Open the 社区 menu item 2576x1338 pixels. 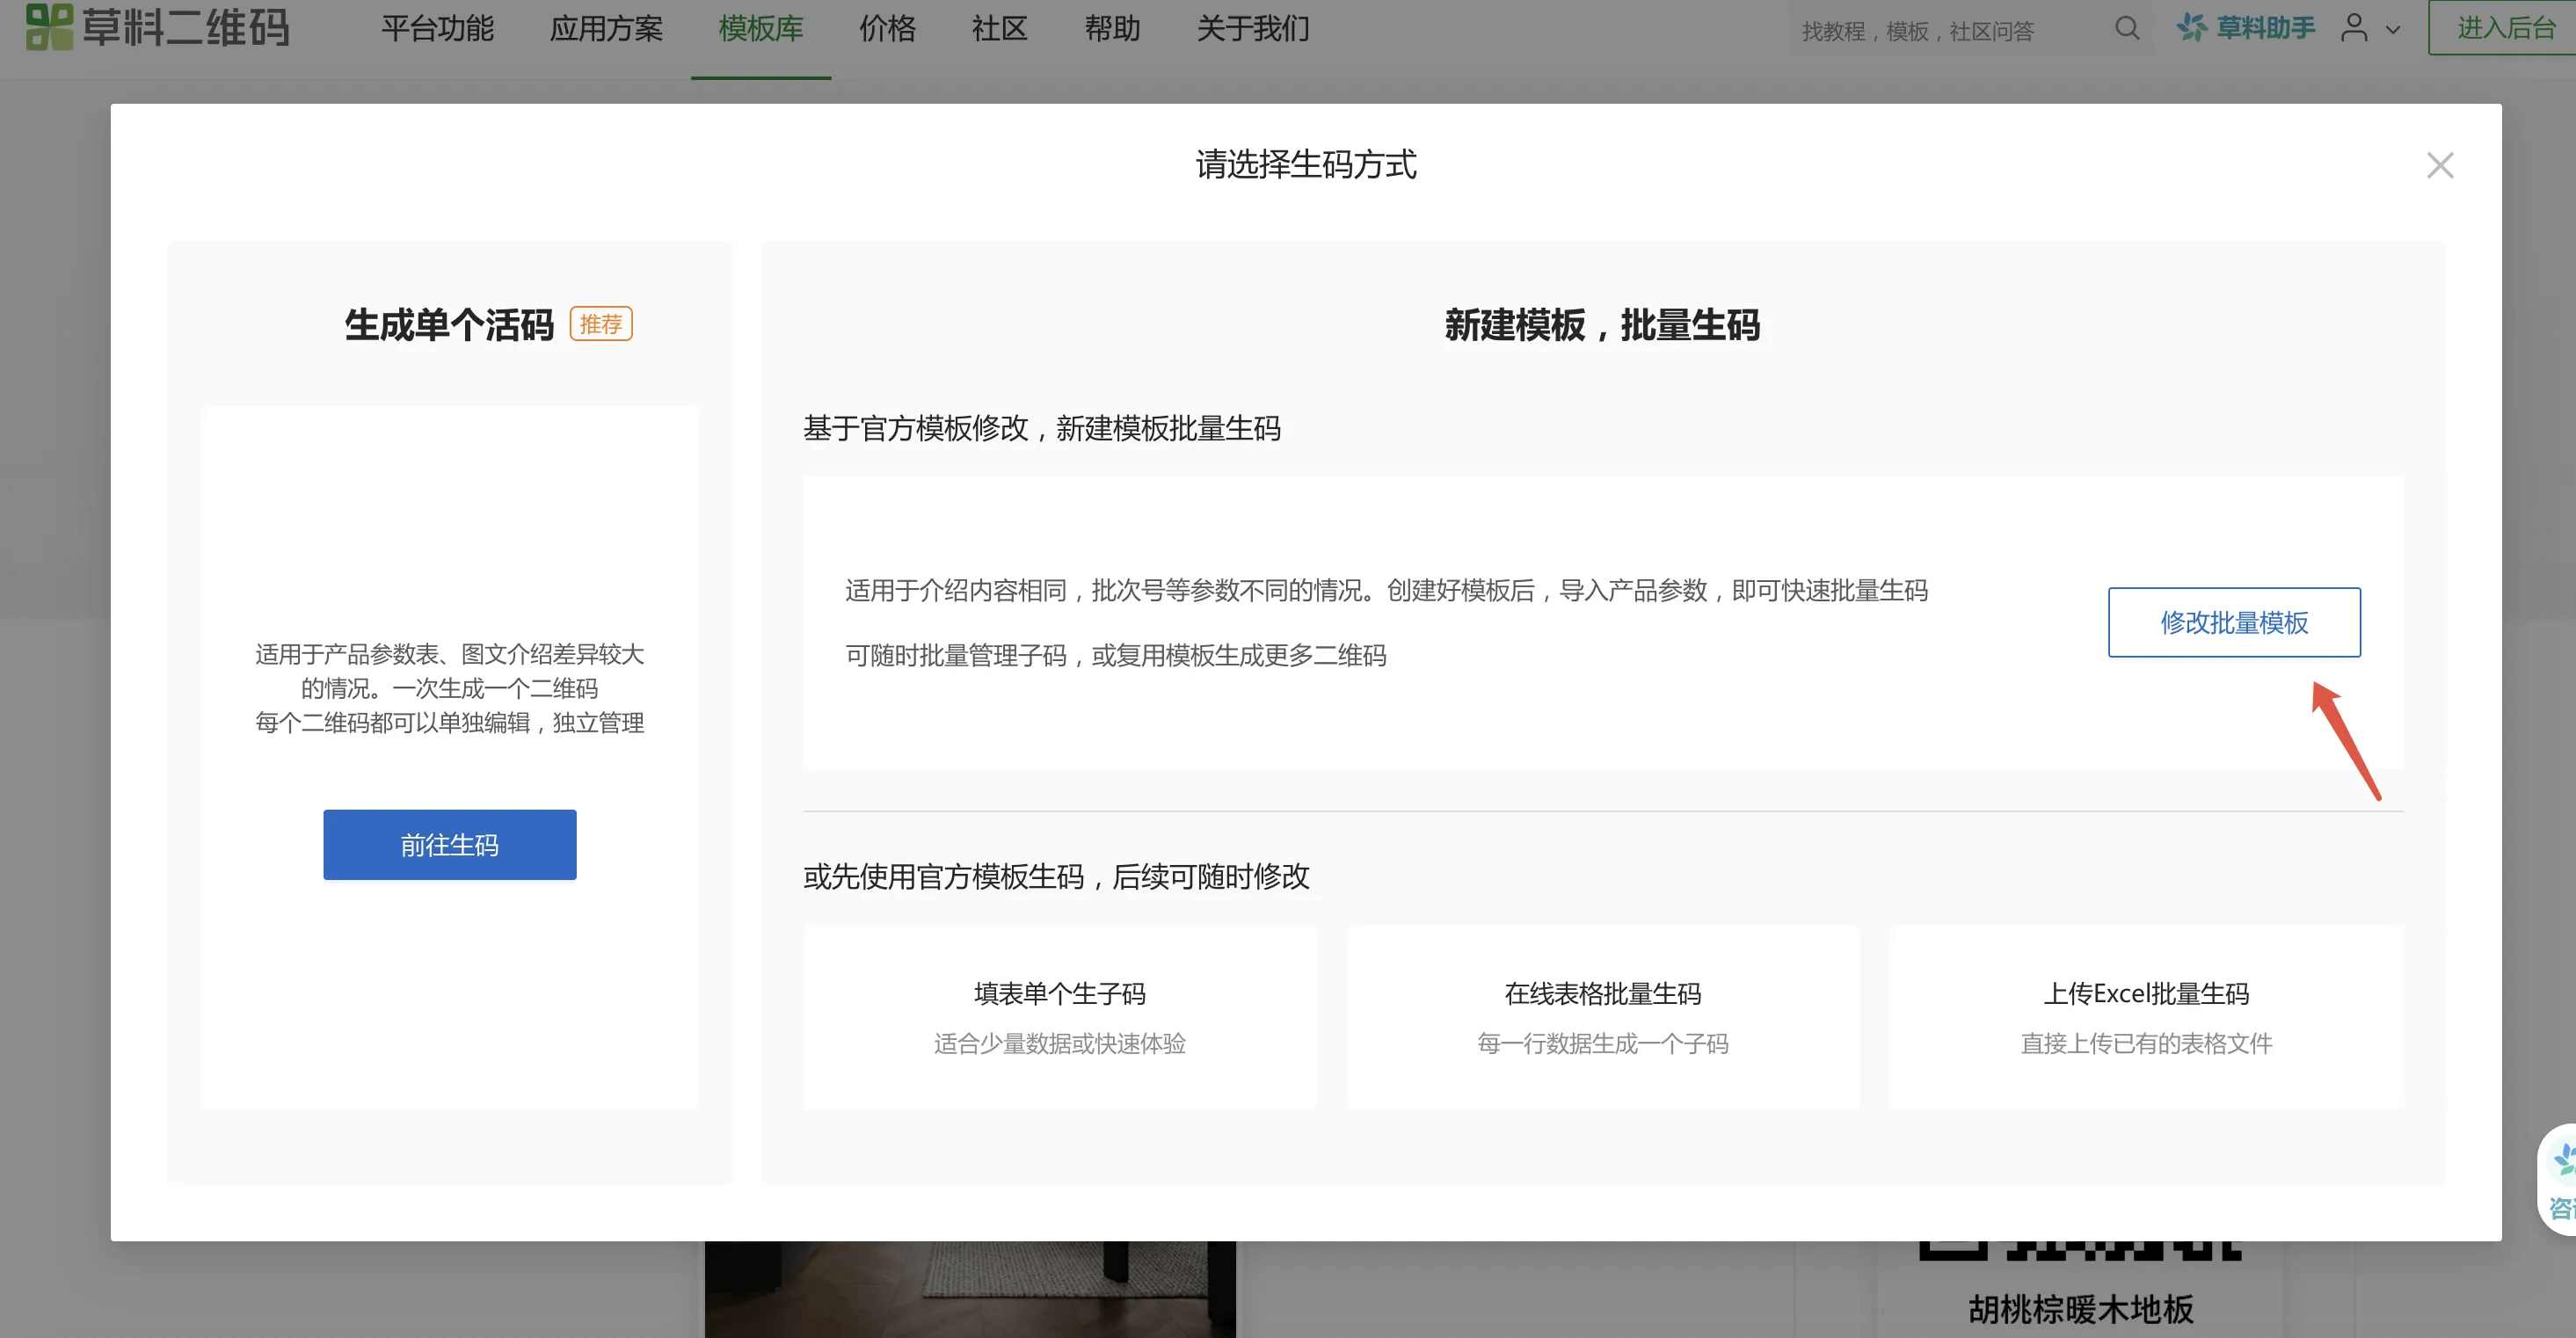coord(1000,28)
